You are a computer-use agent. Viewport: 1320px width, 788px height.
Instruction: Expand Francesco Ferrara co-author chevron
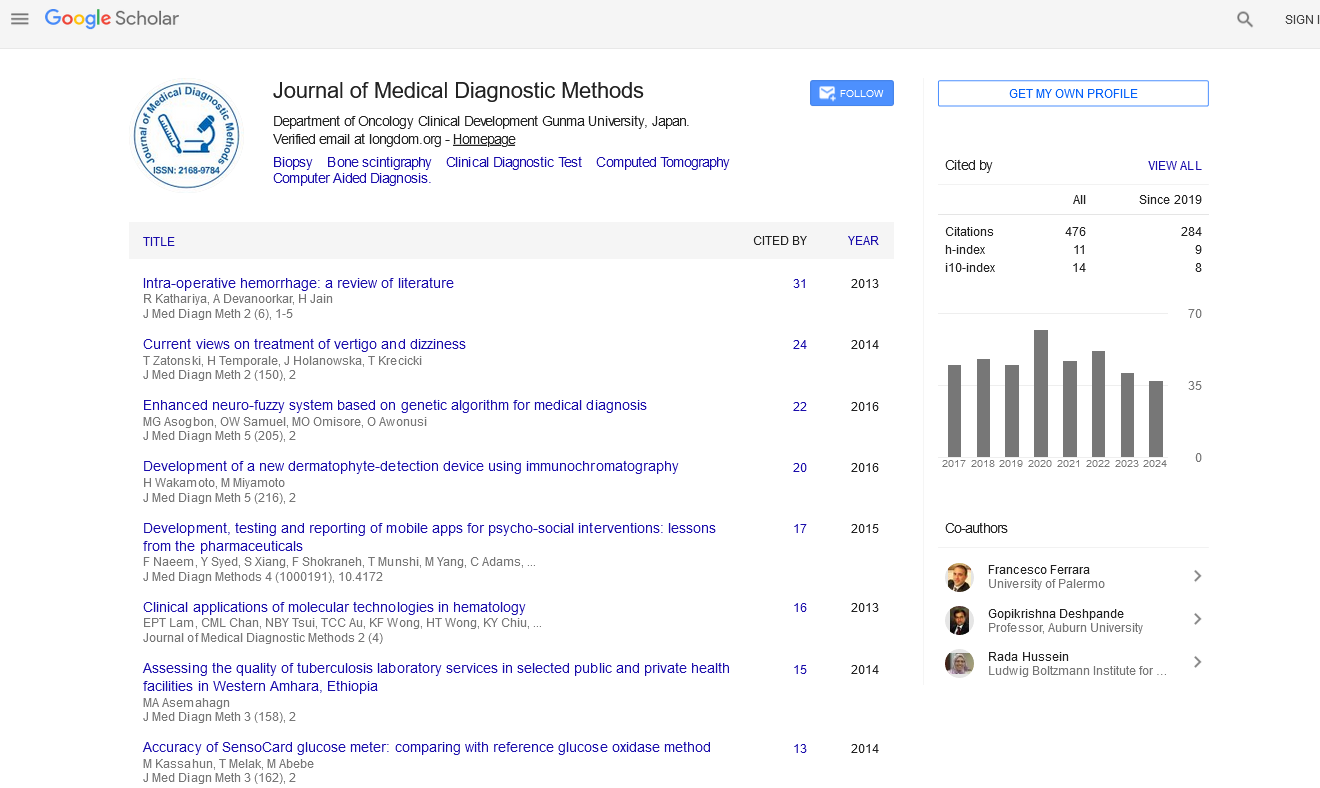pyautogui.click(x=1197, y=576)
